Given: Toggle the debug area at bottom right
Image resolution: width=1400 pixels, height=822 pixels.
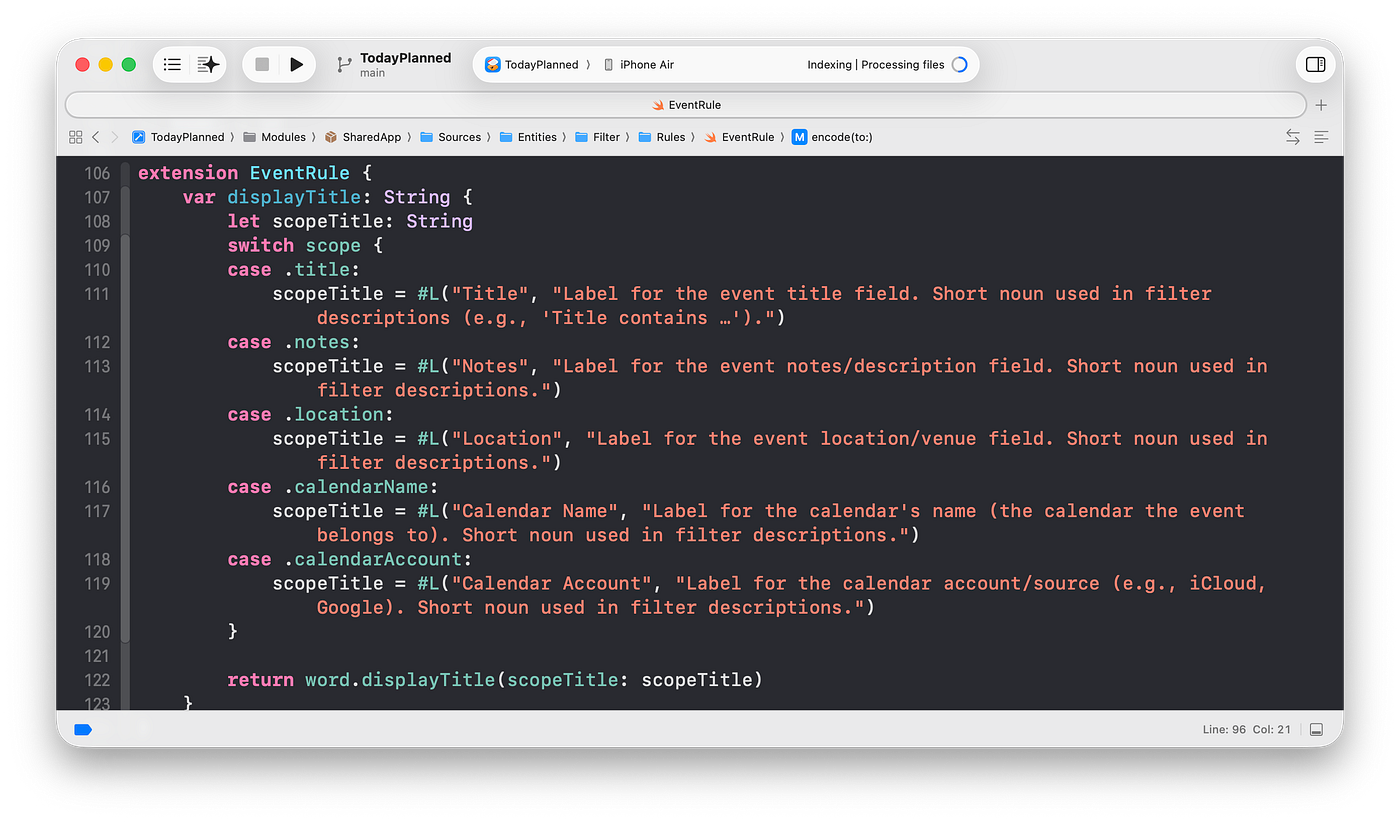Looking at the screenshot, I should coord(1317,730).
